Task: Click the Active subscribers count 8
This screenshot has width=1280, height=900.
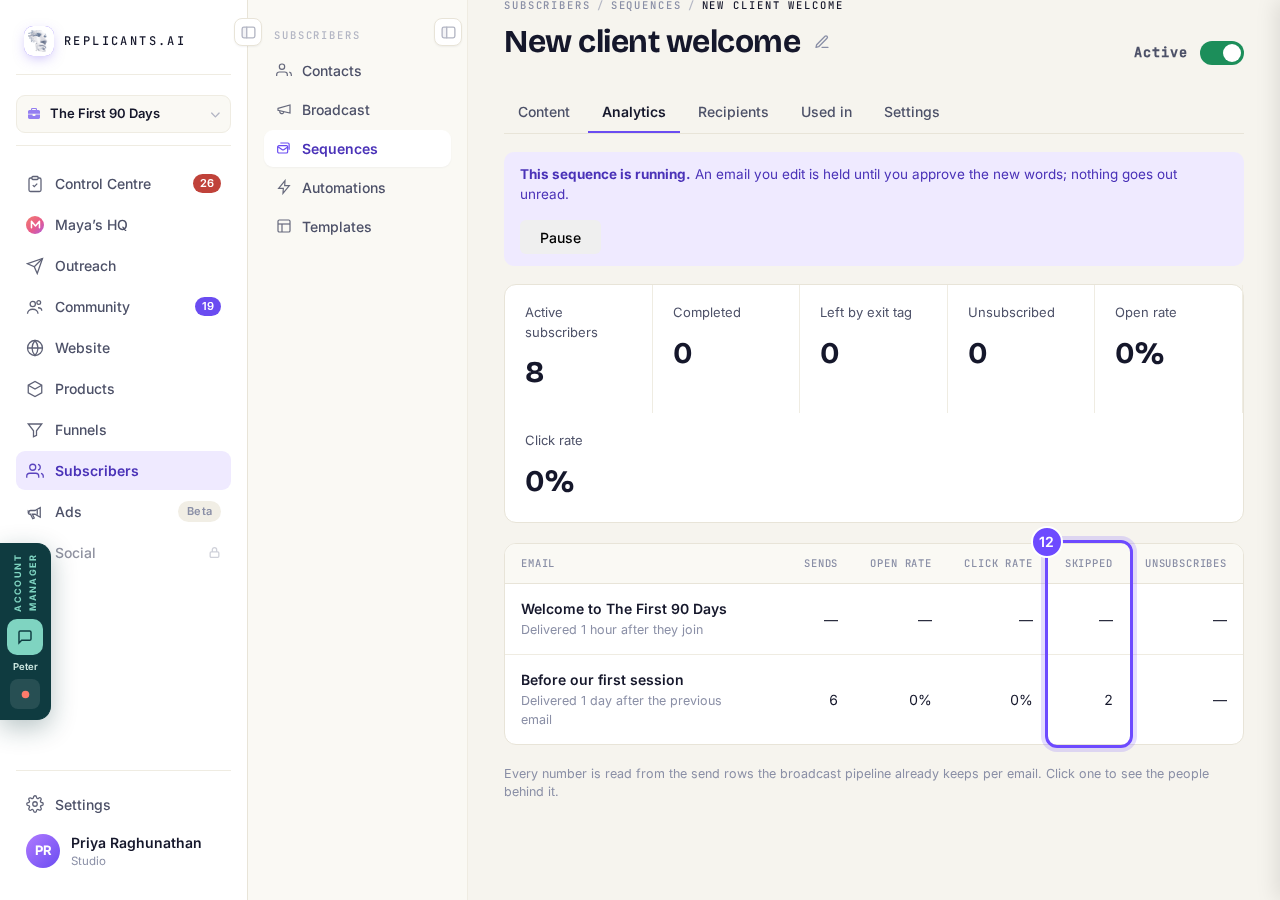Action: 535,372
